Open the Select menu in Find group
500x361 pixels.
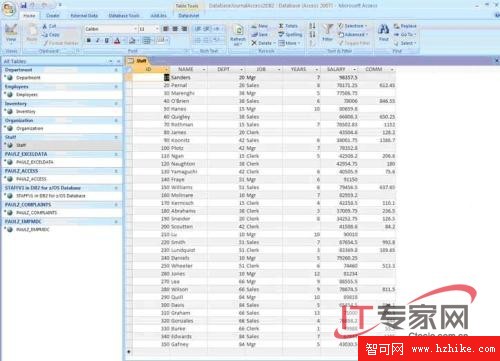pyautogui.click(x=405, y=43)
